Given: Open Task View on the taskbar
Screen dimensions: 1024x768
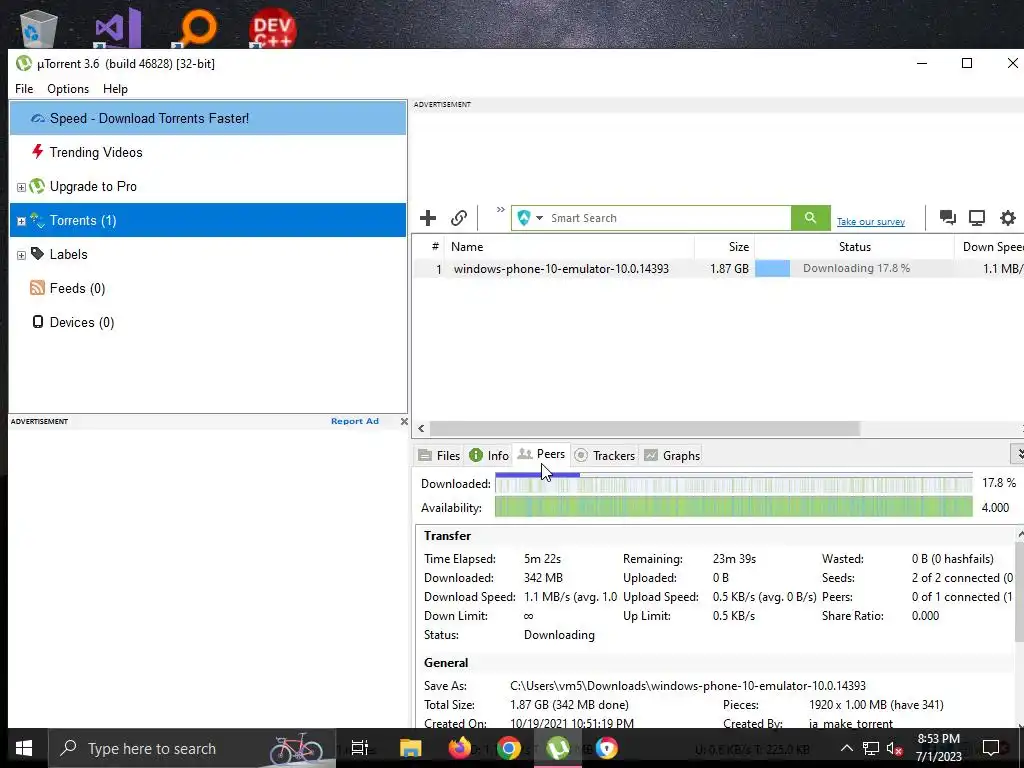Looking at the screenshot, I should [x=360, y=748].
